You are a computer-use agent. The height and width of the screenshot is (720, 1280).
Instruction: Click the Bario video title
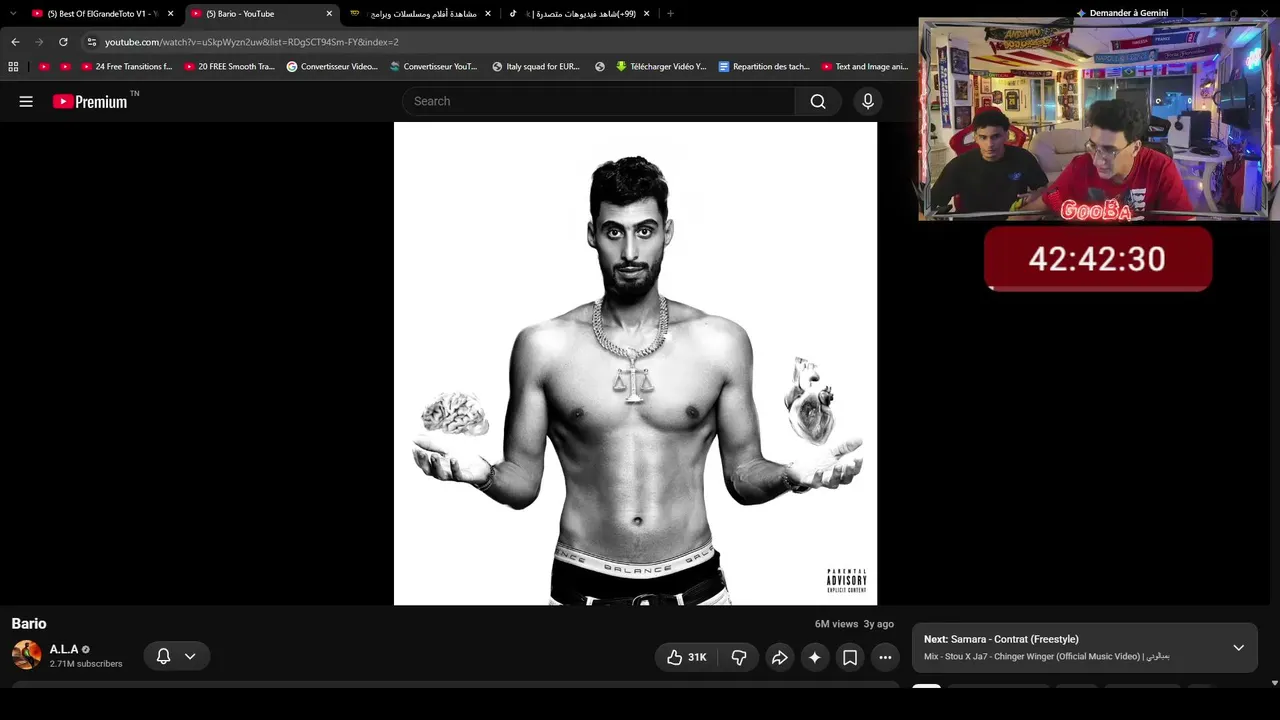pyautogui.click(x=29, y=624)
